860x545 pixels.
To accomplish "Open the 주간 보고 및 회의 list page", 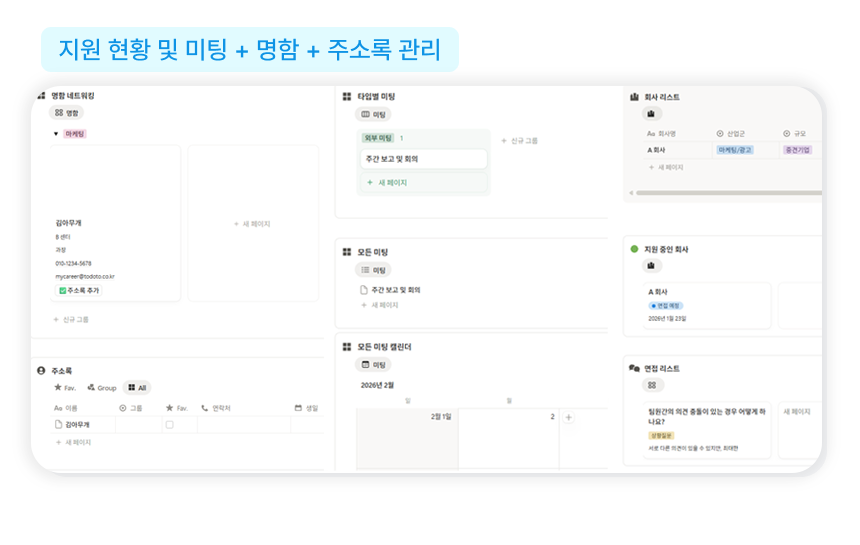I will point(393,290).
